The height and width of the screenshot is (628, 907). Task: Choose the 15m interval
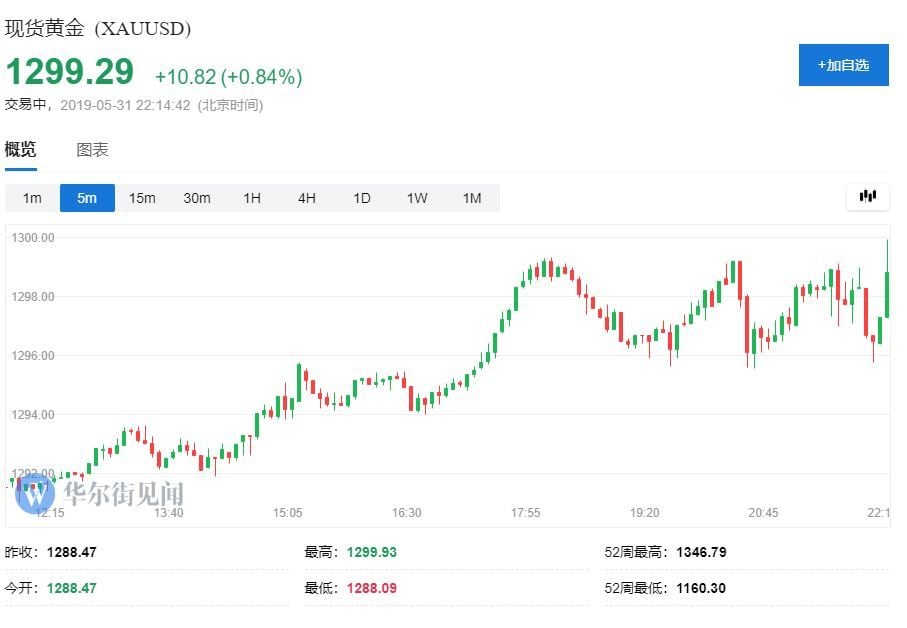coord(142,198)
